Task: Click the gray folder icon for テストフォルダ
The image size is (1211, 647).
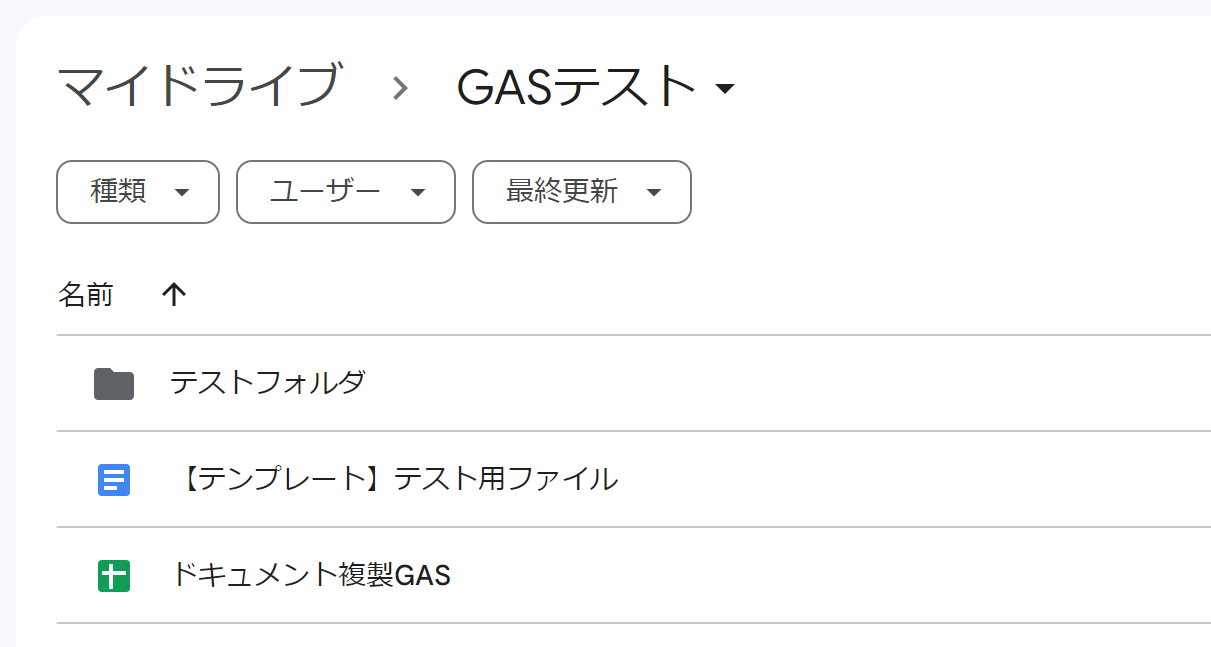Action: point(114,384)
